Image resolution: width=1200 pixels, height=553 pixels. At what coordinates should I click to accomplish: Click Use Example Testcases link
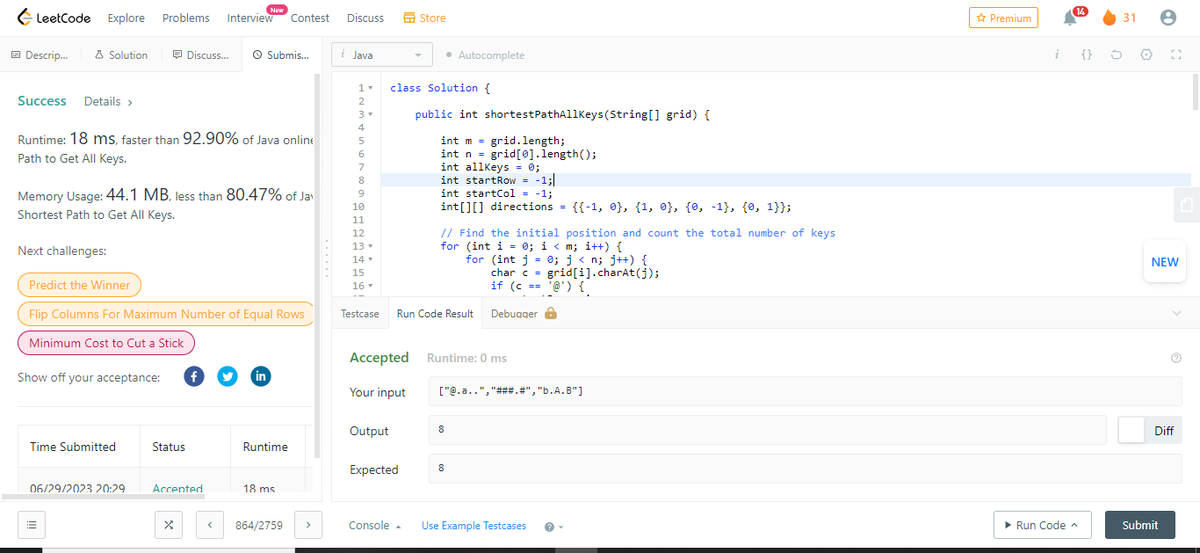coord(474,526)
